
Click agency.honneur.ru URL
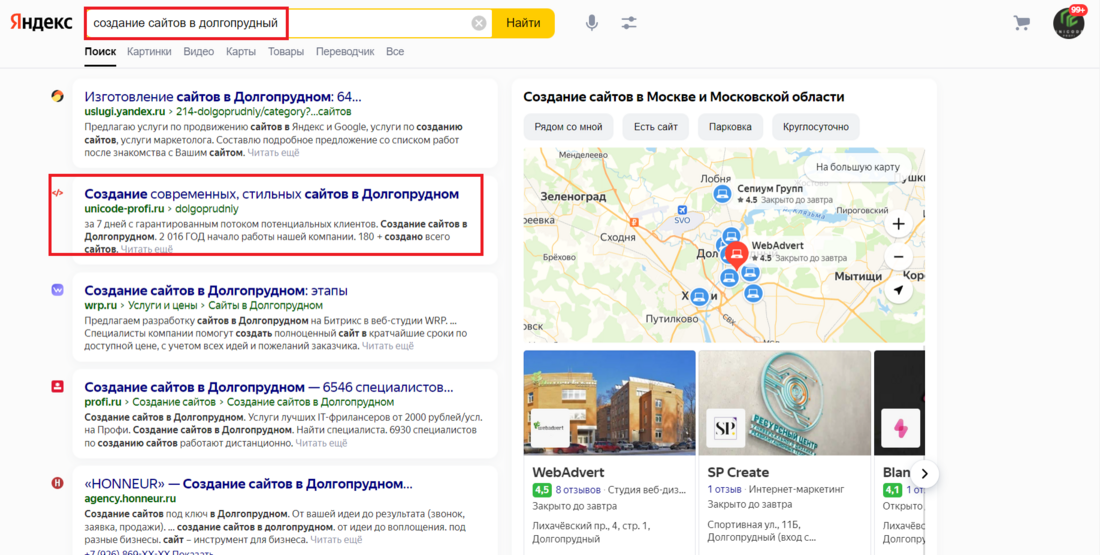(130, 499)
